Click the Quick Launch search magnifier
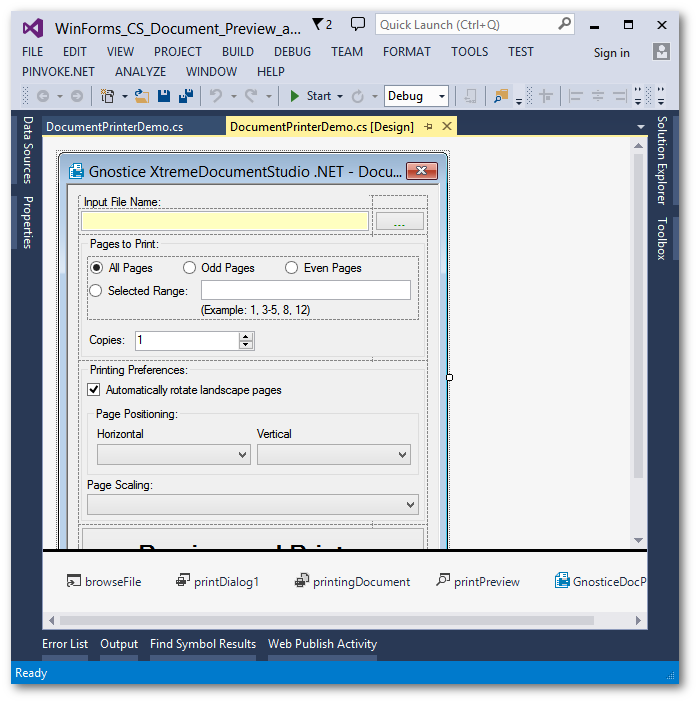 coord(564,23)
